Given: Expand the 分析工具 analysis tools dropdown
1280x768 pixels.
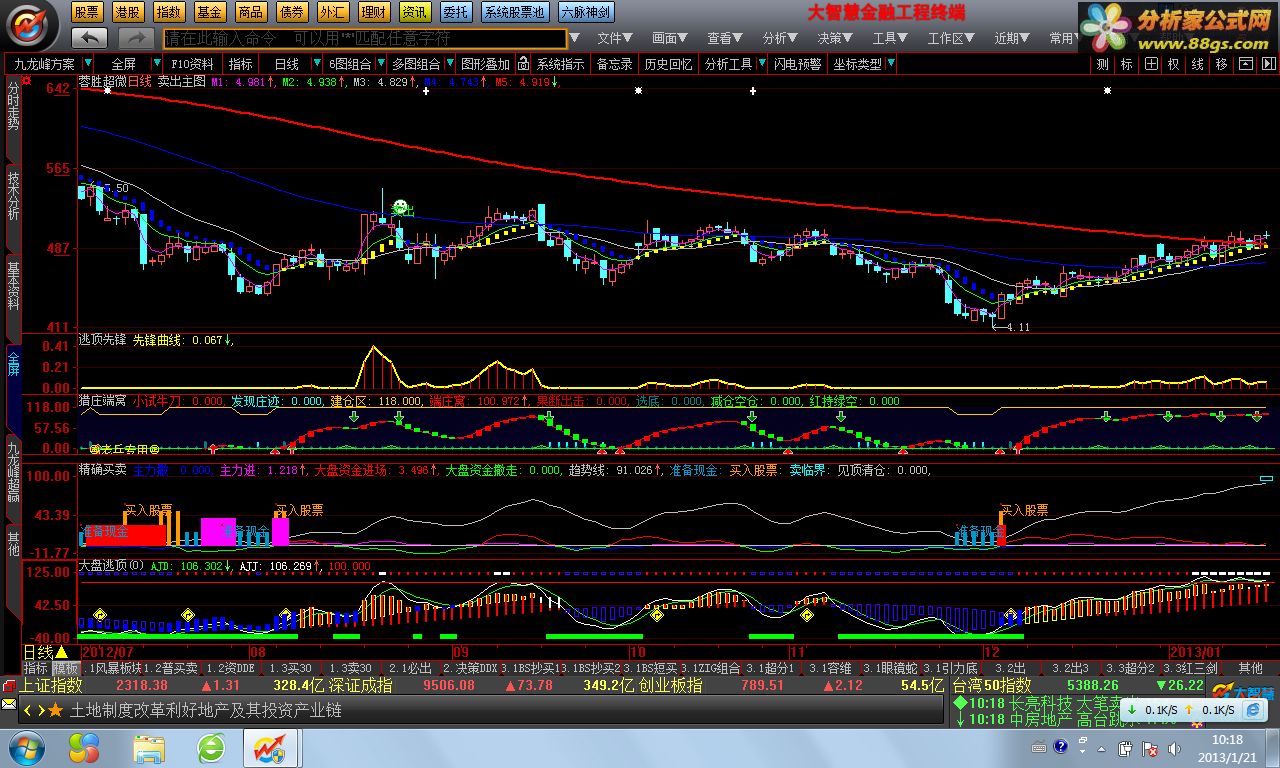Looking at the screenshot, I should pos(760,63).
